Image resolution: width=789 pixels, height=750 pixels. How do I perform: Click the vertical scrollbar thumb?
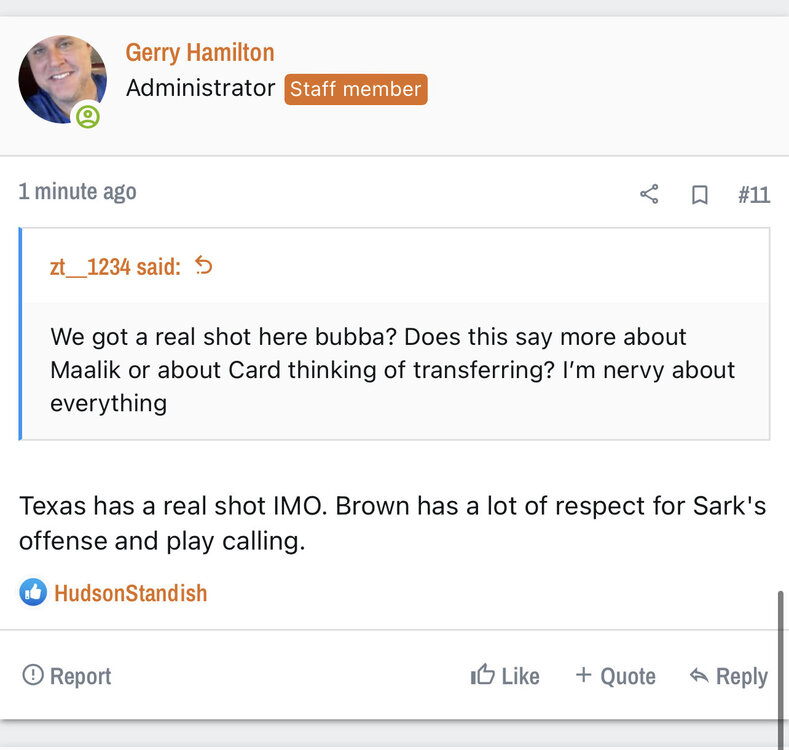780,655
